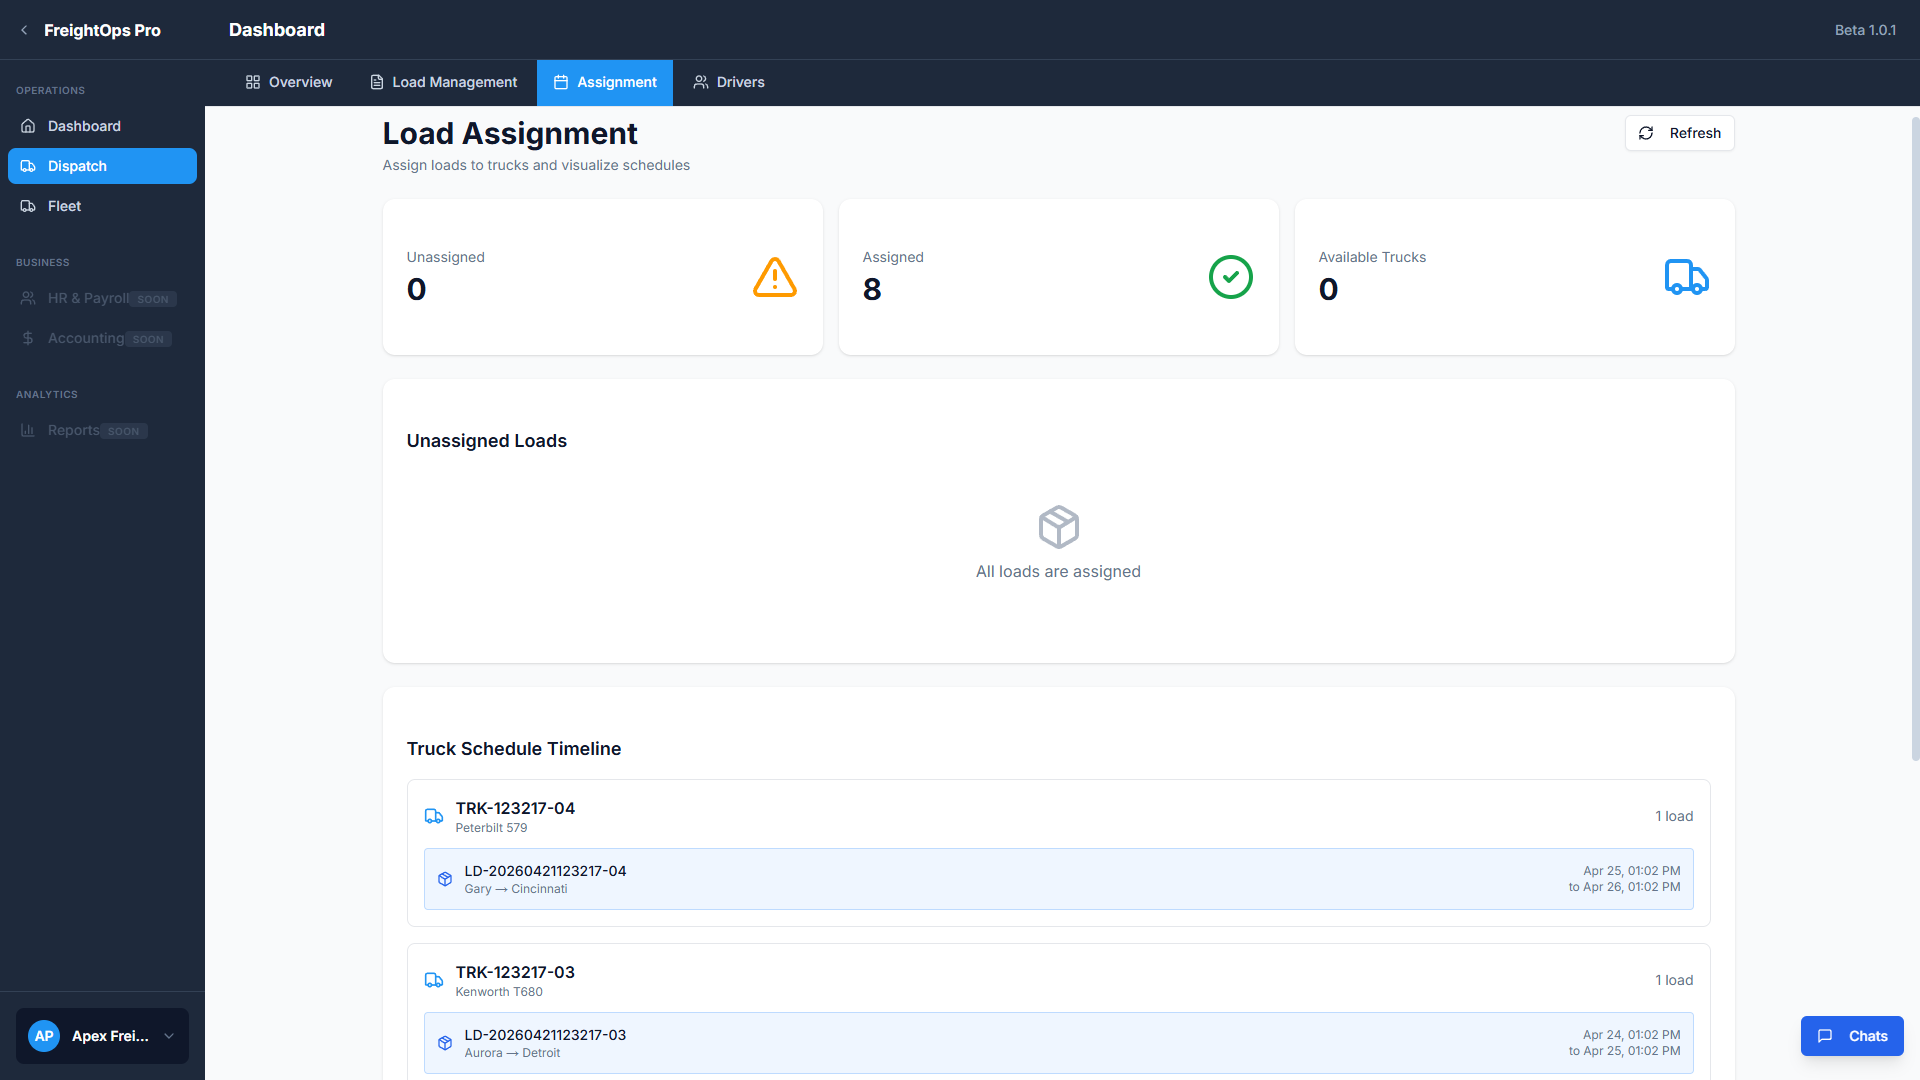1920x1080 pixels.
Task: Go to the Drivers tab
Action: (x=728, y=82)
